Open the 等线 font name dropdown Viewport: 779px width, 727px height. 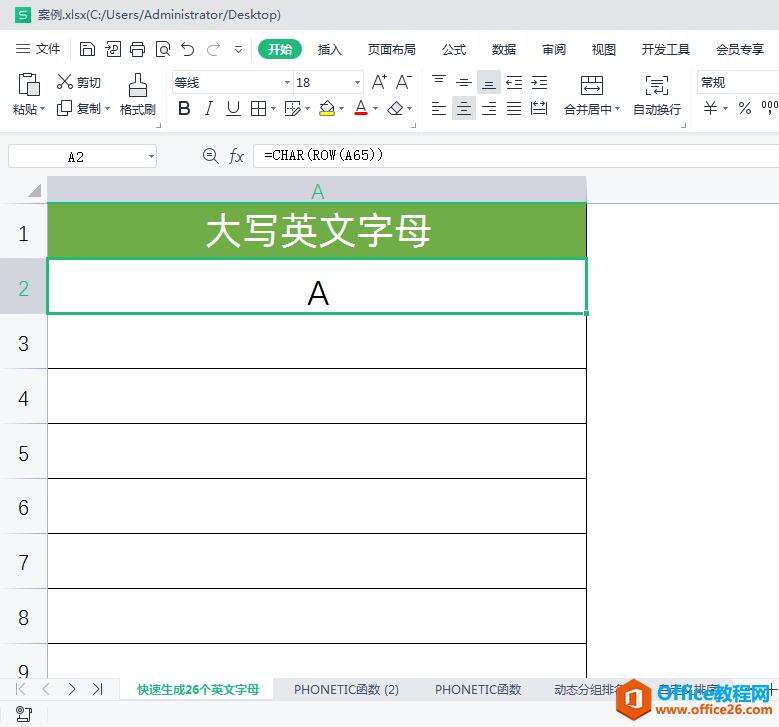coord(287,82)
